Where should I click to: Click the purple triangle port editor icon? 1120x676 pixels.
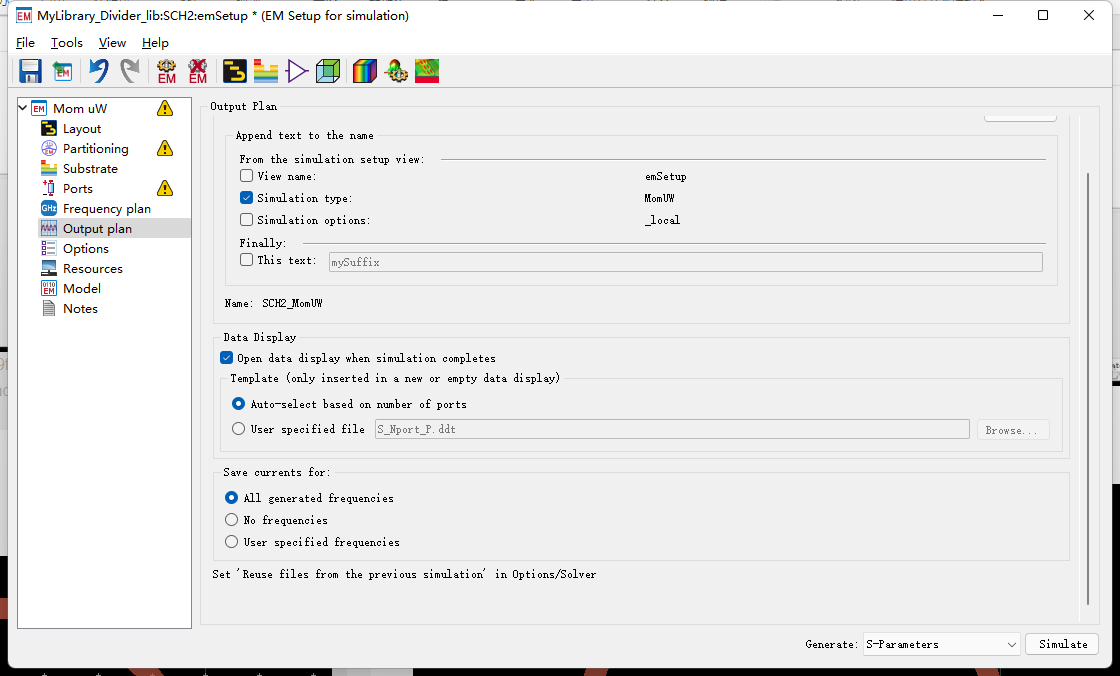tap(296, 71)
